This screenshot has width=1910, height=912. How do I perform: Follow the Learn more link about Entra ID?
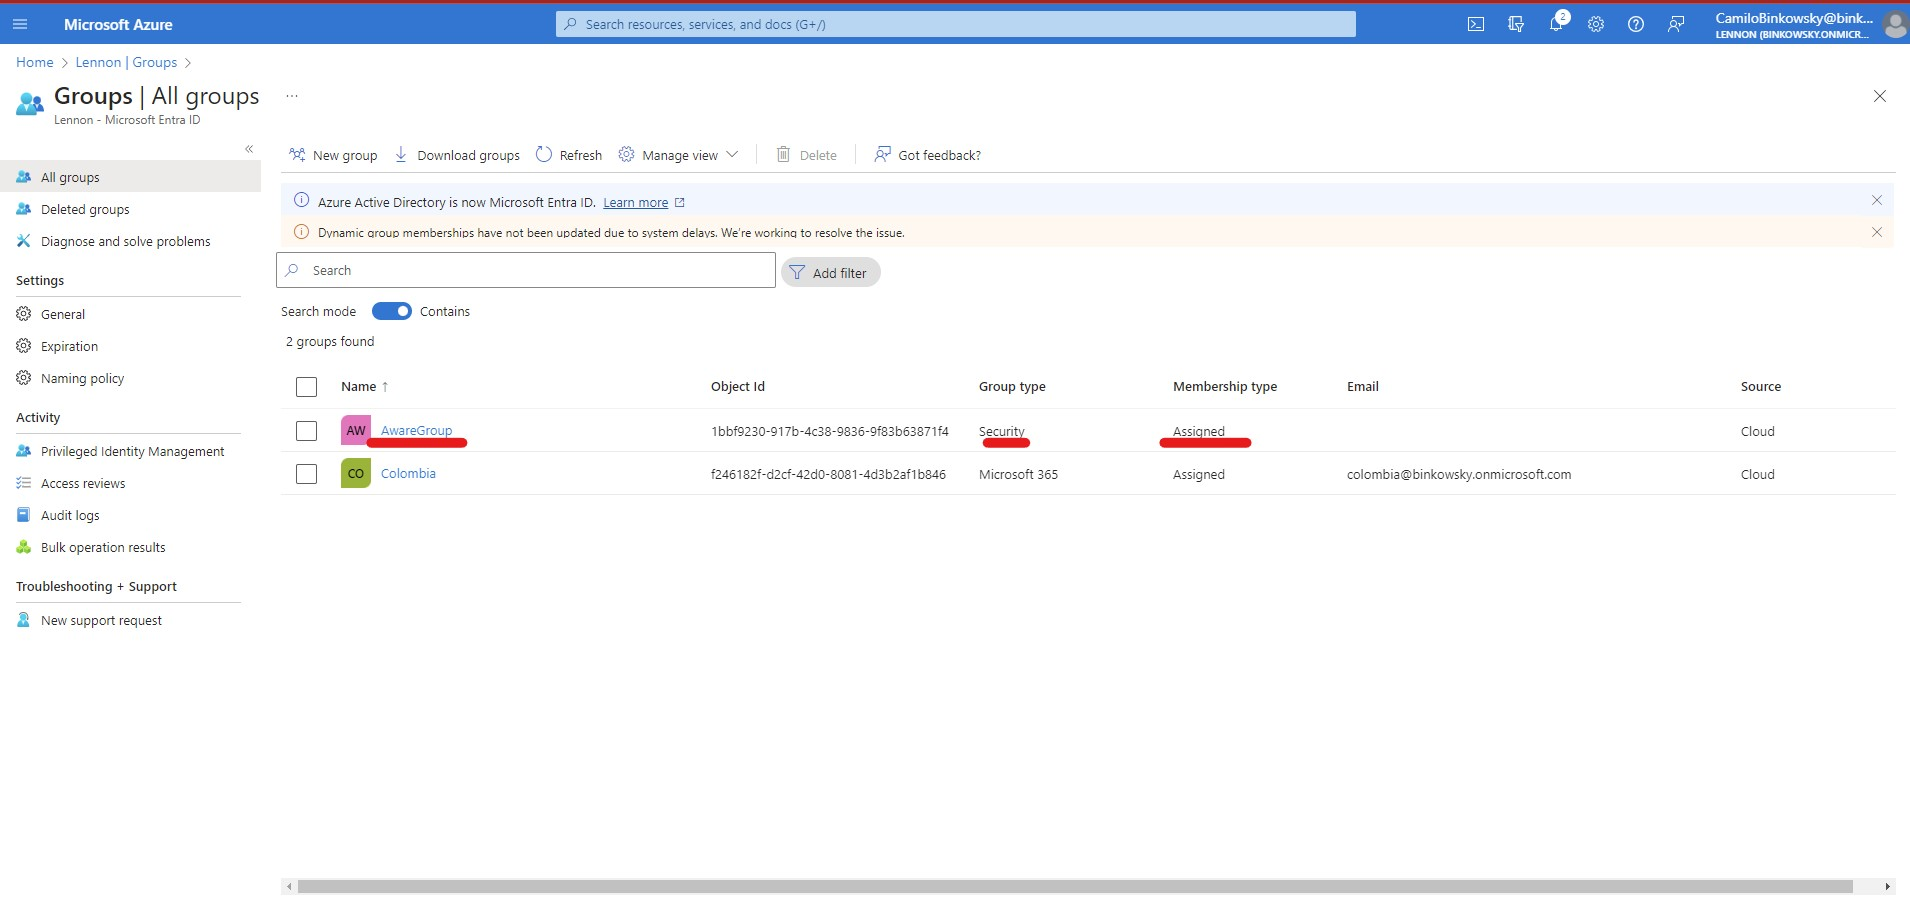click(635, 201)
